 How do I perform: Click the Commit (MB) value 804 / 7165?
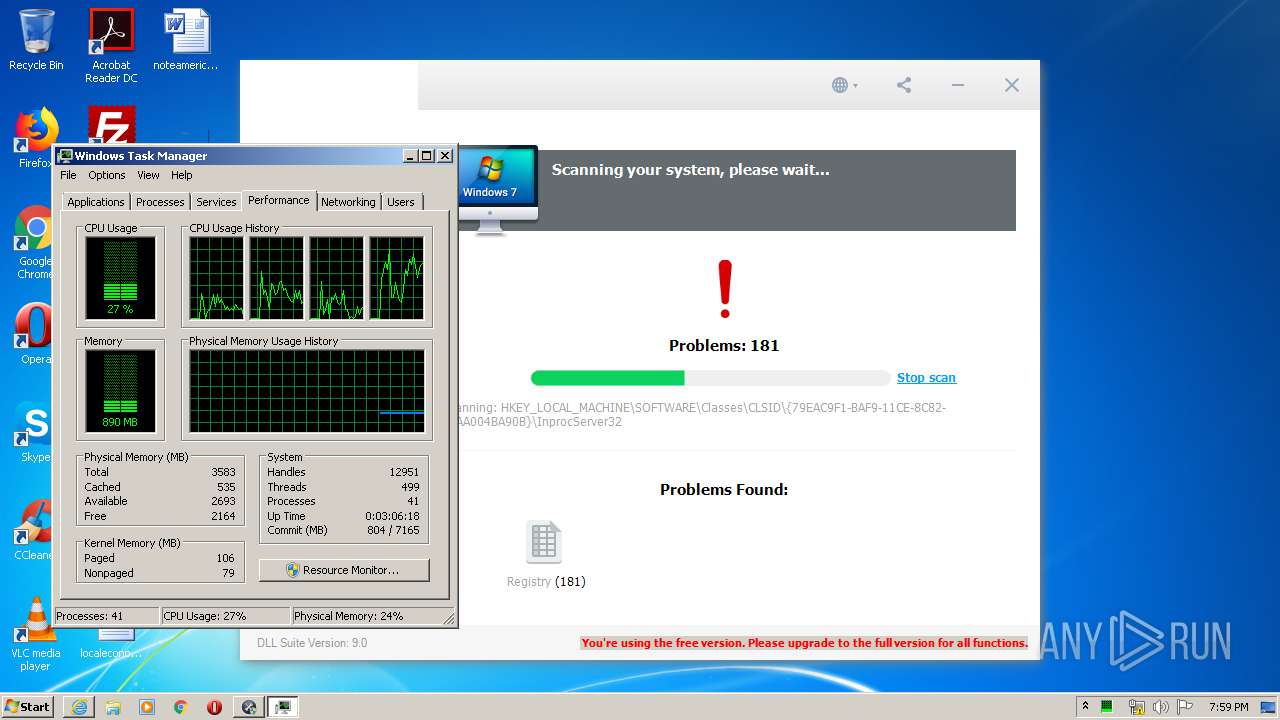[x=393, y=531]
